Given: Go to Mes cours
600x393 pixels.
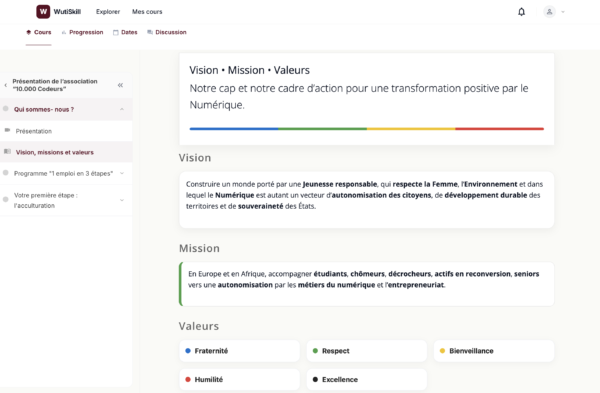Looking at the screenshot, I should 147,12.
